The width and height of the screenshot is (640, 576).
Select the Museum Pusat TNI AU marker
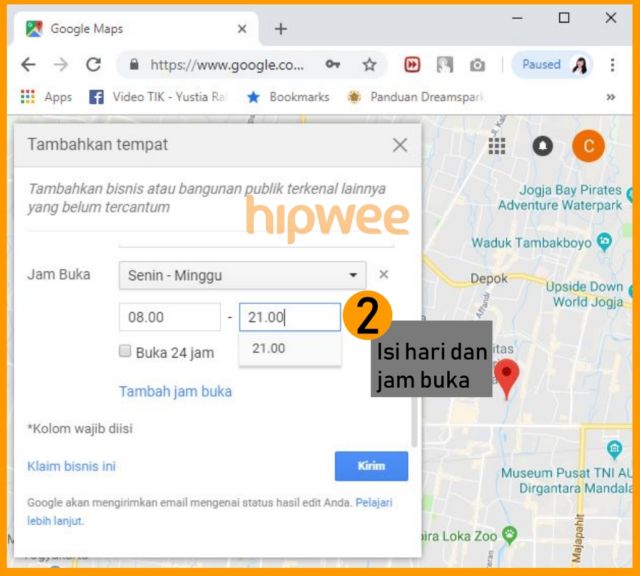click(x=614, y=449)
